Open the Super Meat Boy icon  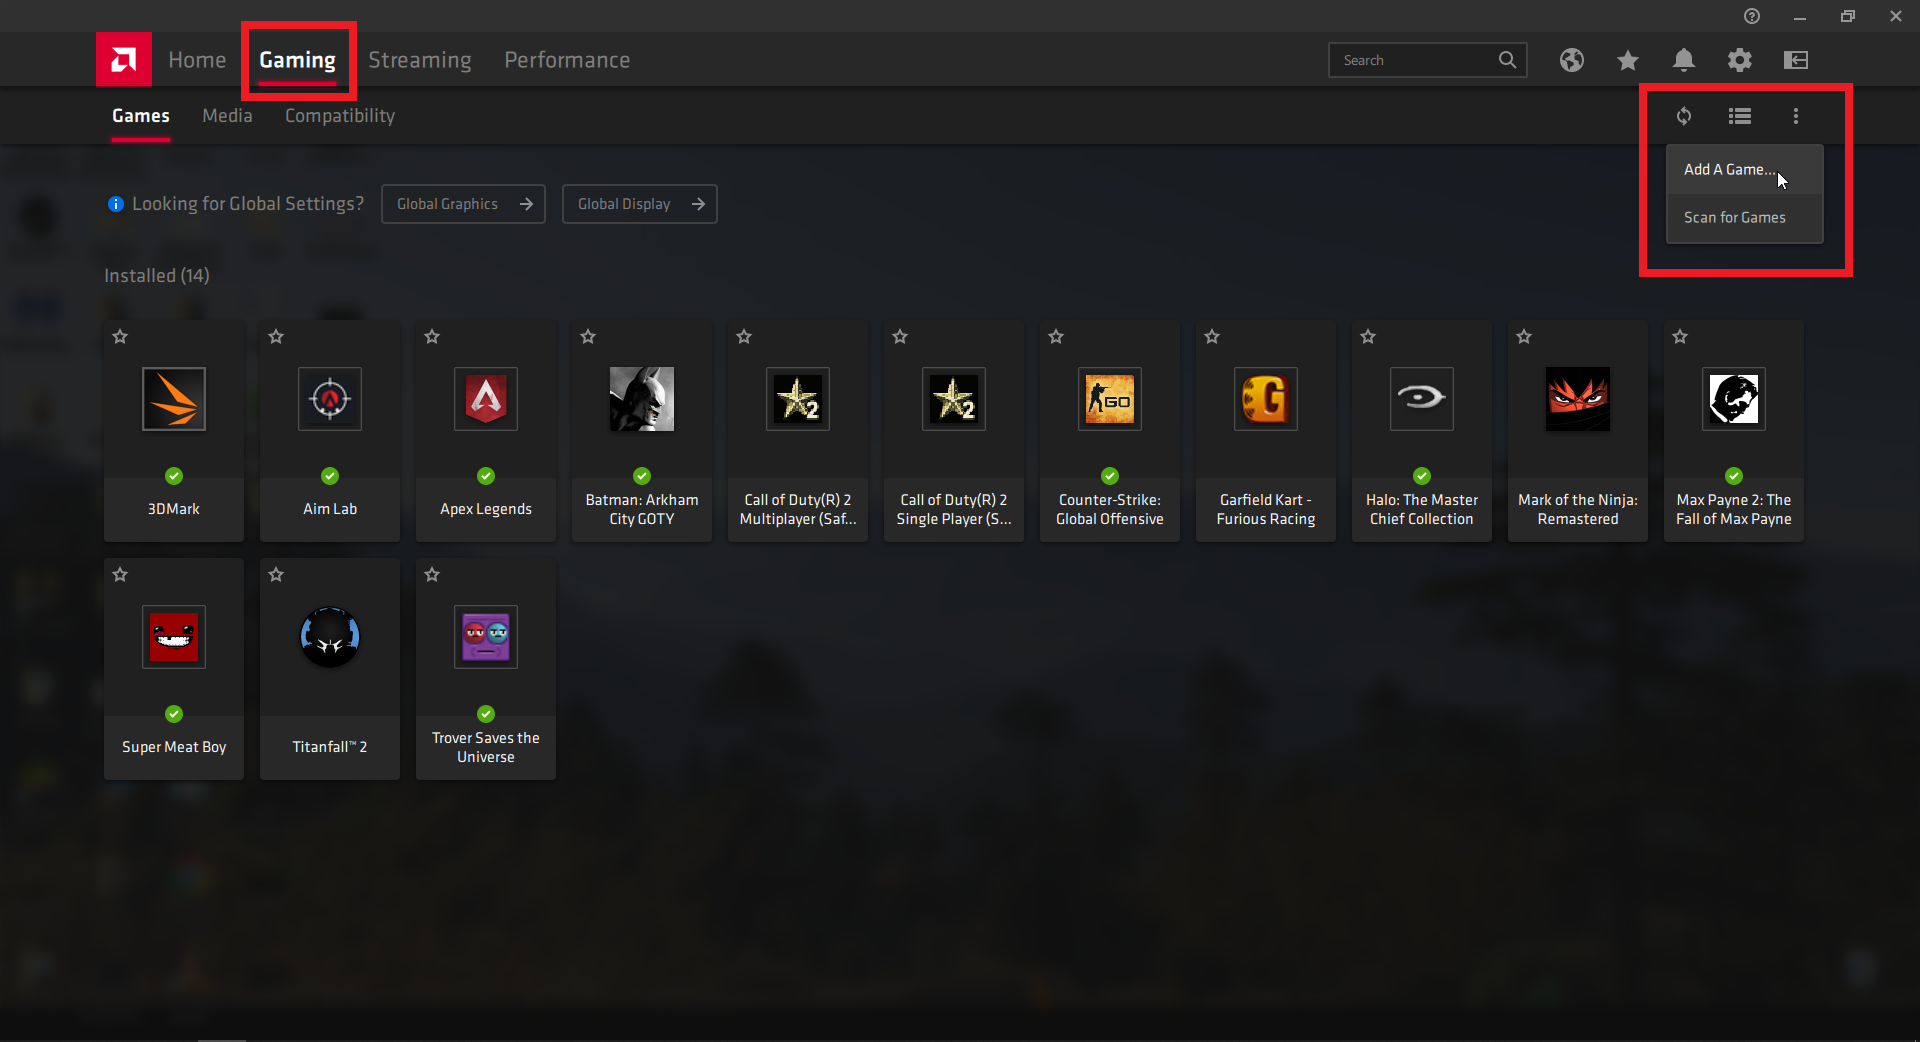coord(174,637)
